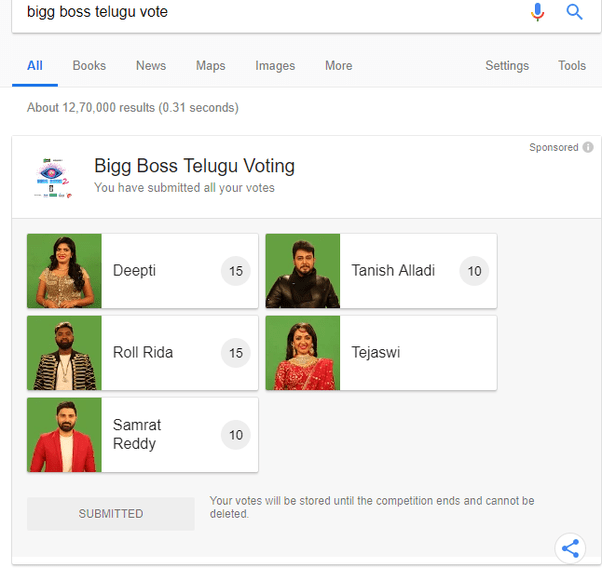Switch to the Images tab
Screen dimensions: 602x568
tap(275, 66)
